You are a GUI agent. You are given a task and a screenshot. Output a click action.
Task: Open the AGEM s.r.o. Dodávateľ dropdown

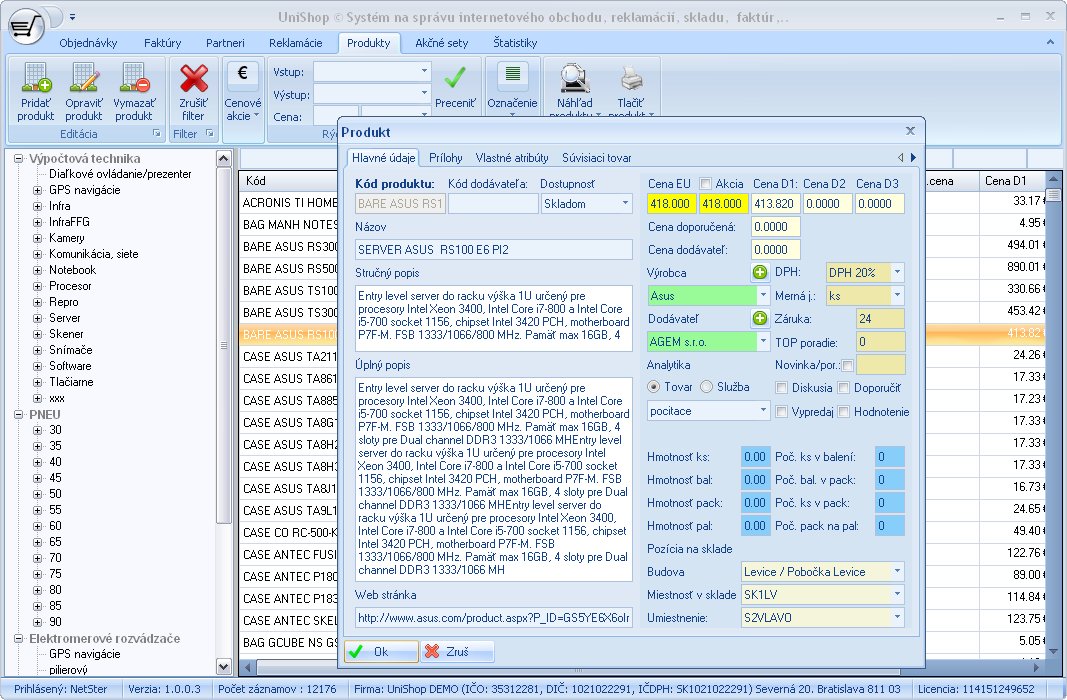click(763, 341)
